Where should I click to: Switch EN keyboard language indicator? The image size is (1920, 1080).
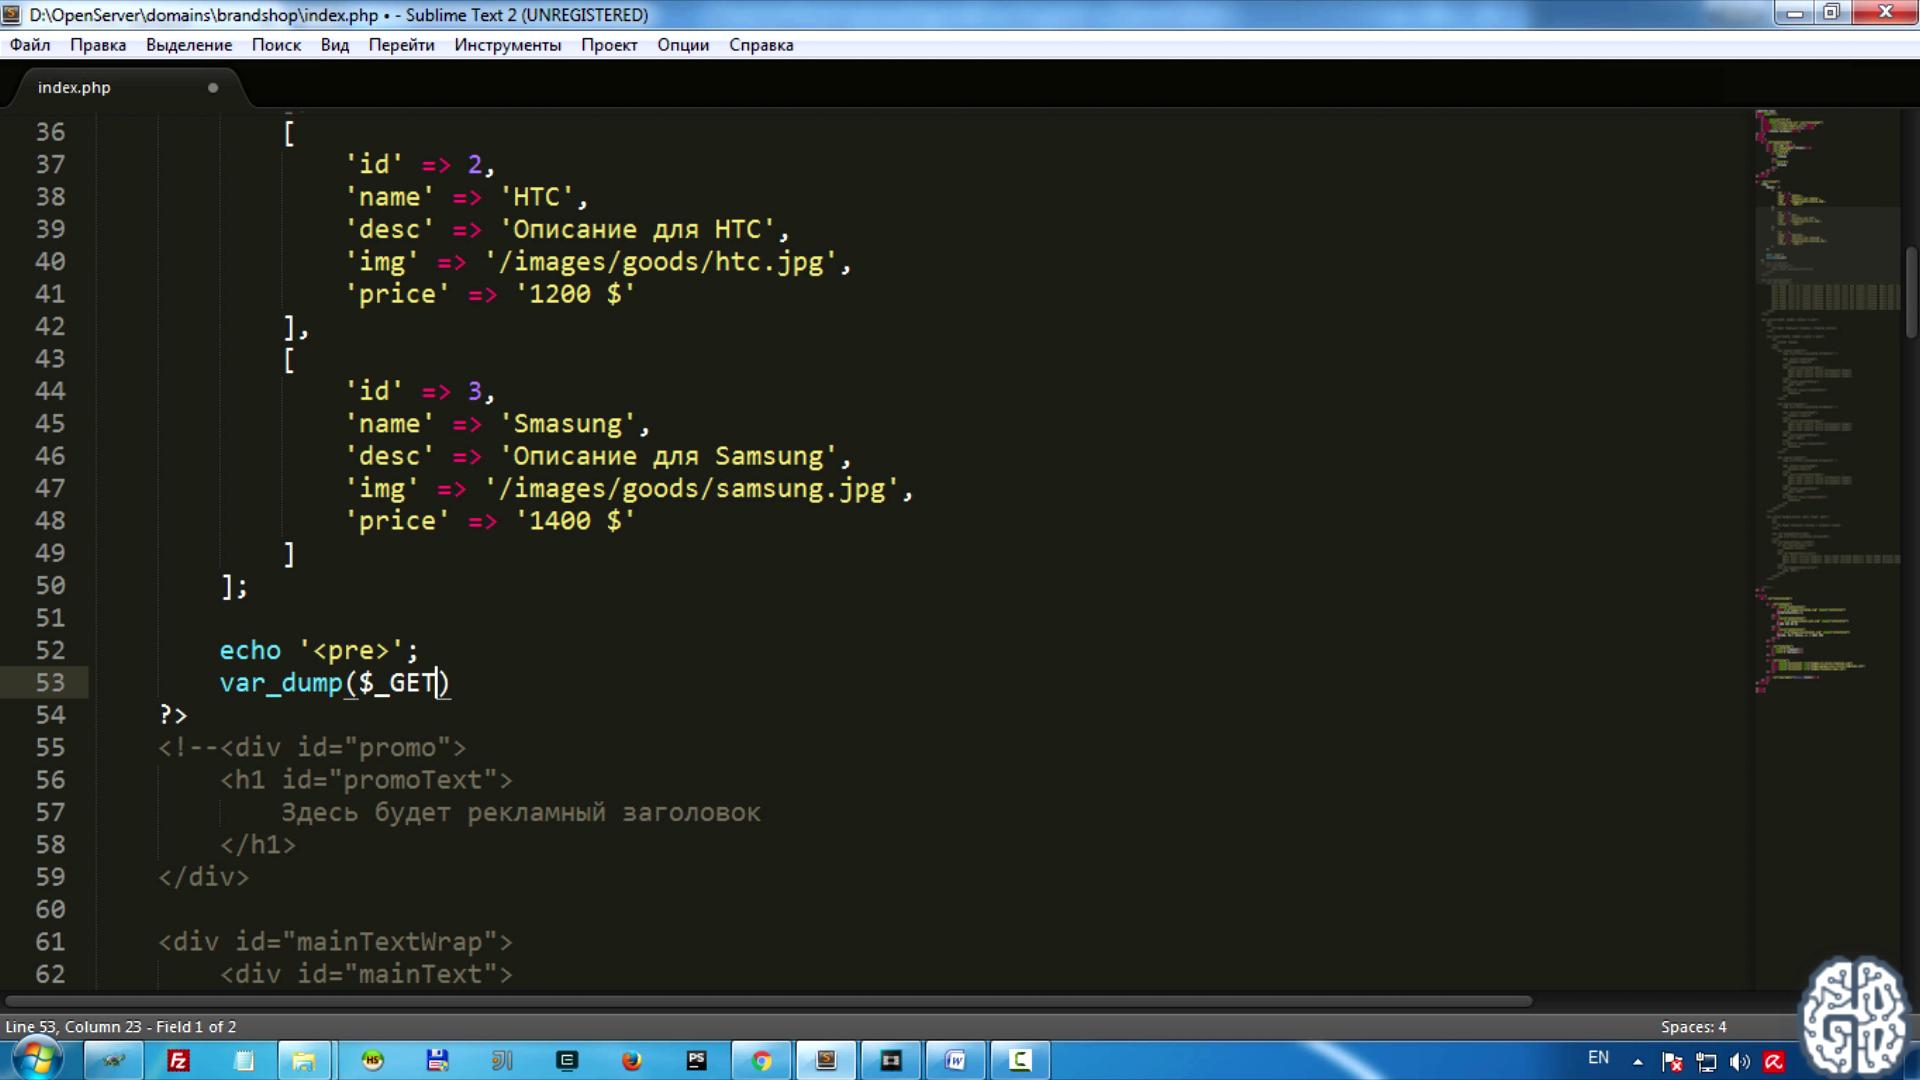1598,1058
